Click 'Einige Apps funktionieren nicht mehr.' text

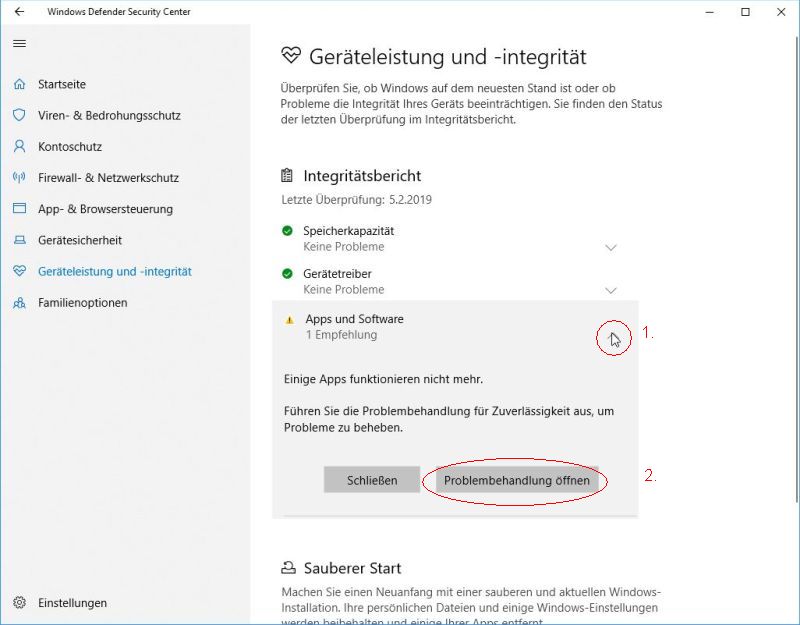tap(384, 379)
